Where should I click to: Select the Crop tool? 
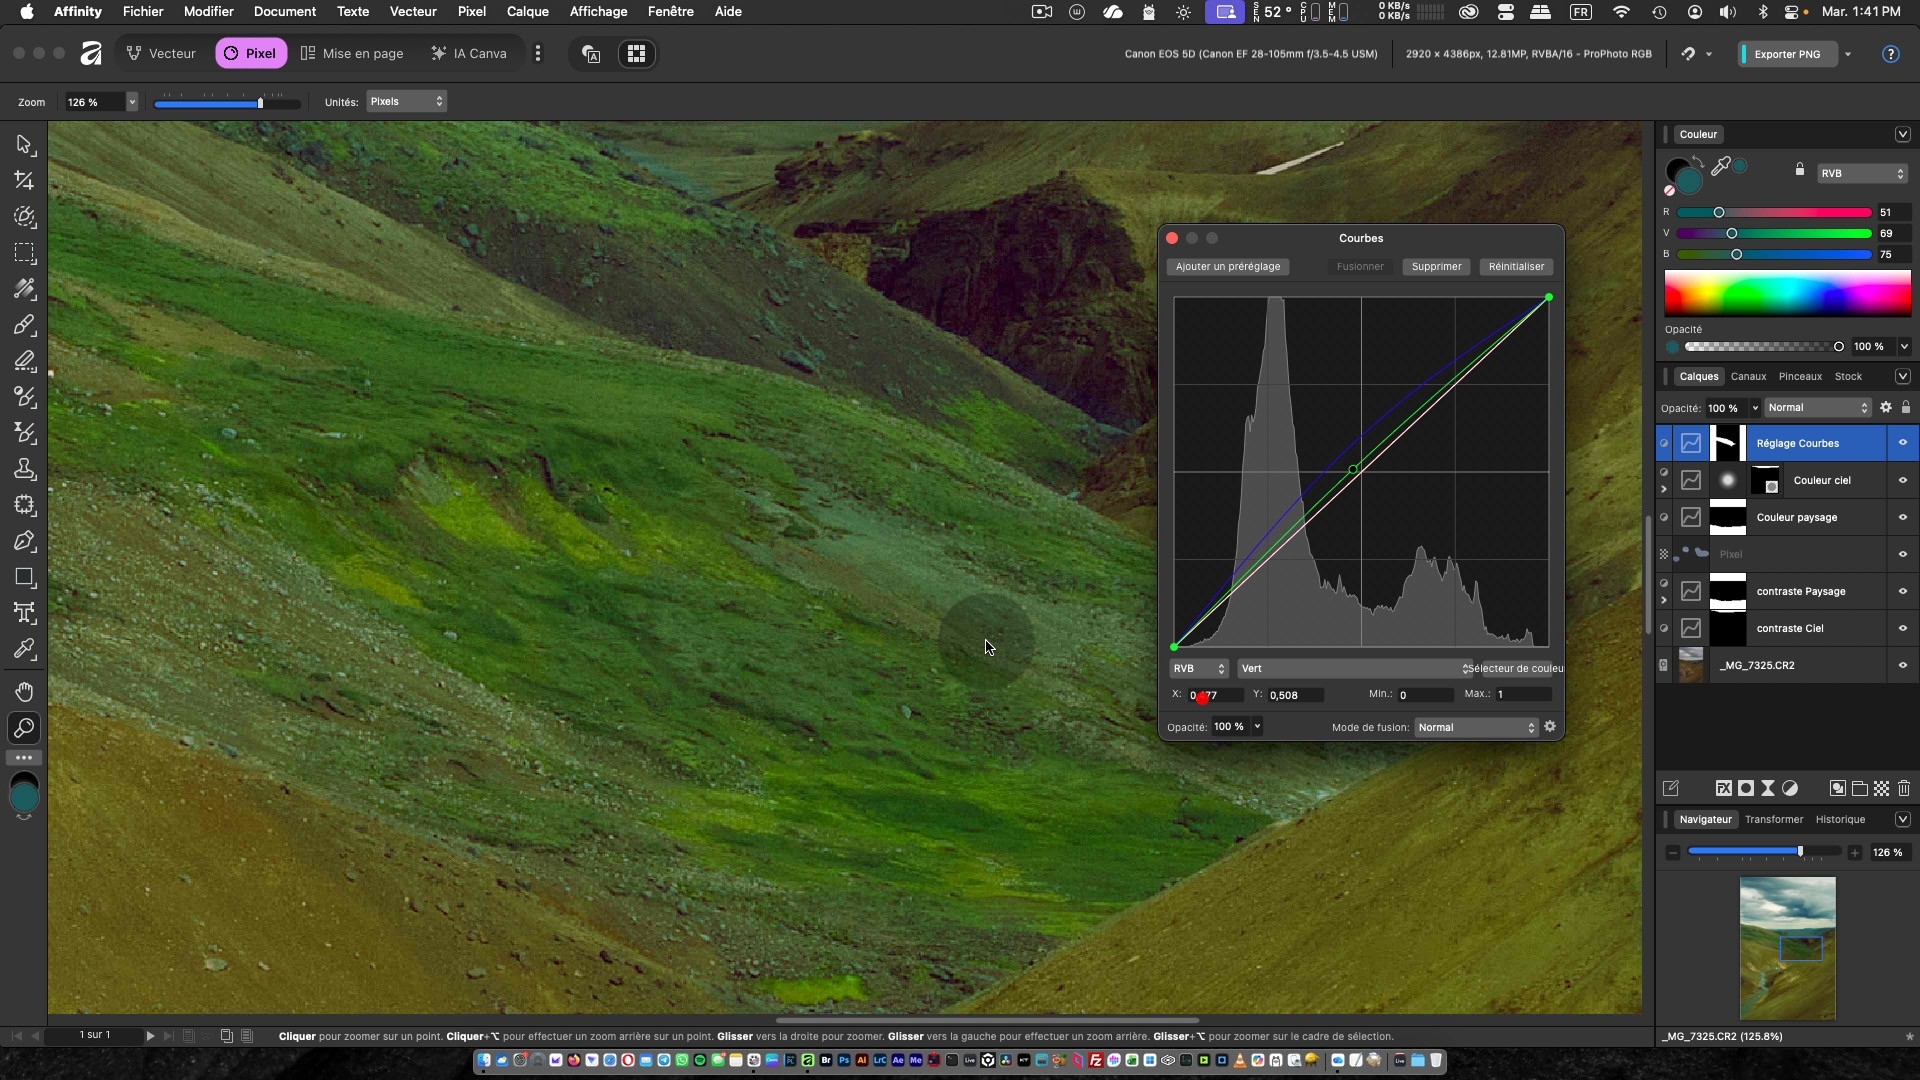click(x=24, y=181)
